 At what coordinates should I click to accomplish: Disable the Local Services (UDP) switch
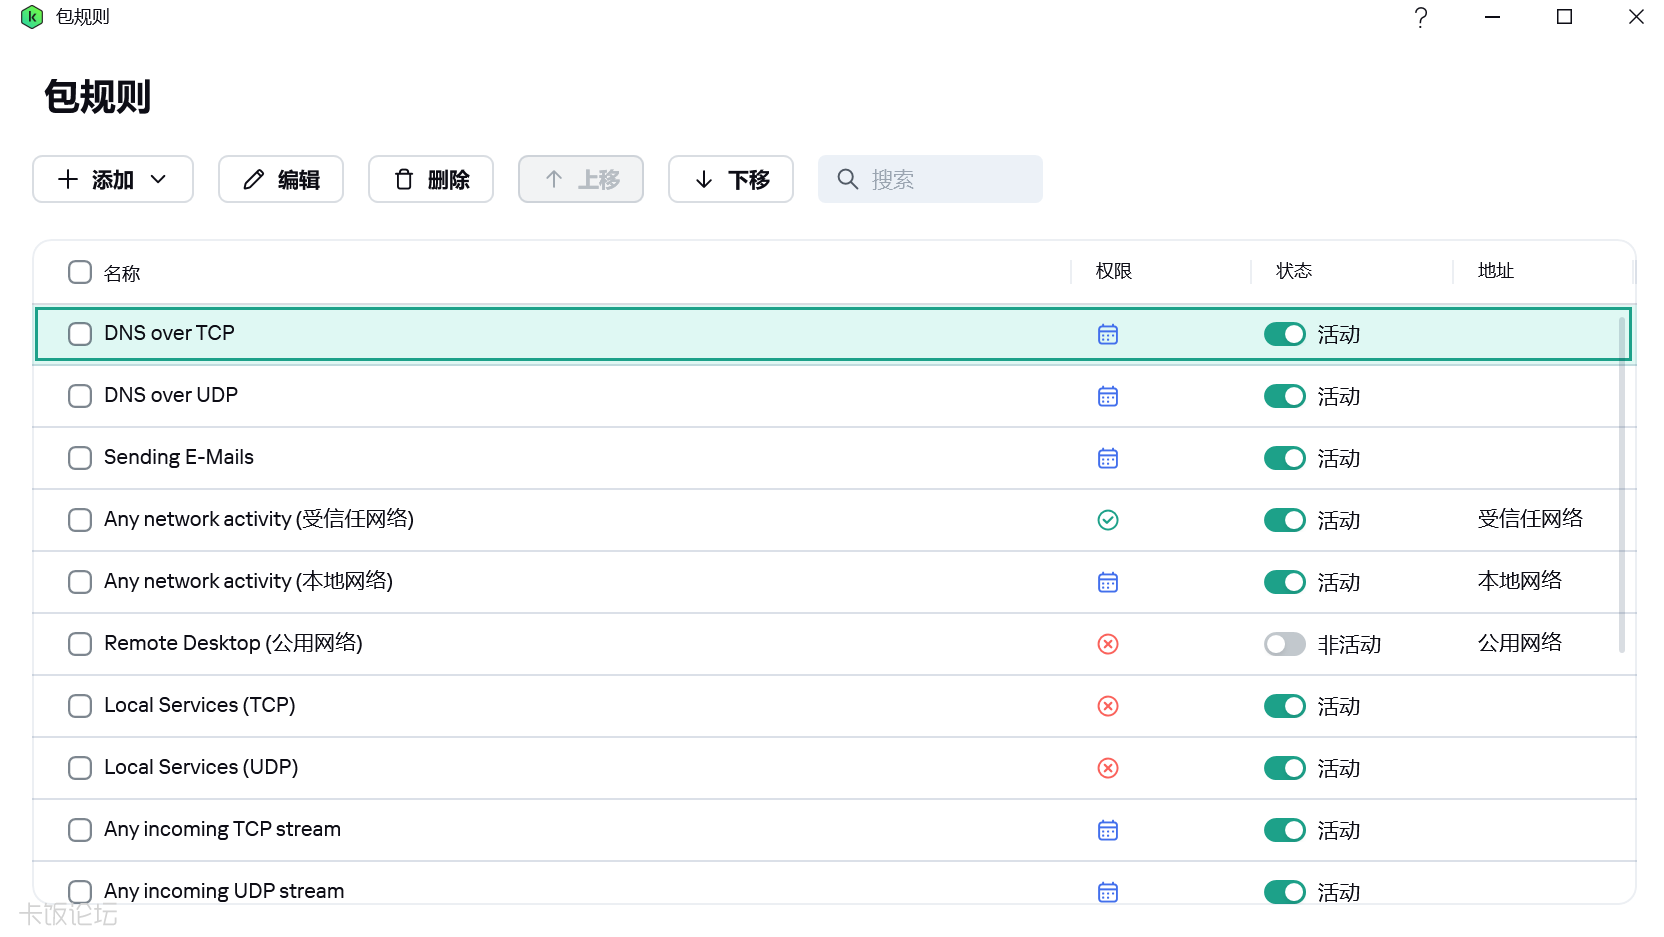pos(1285,768)
